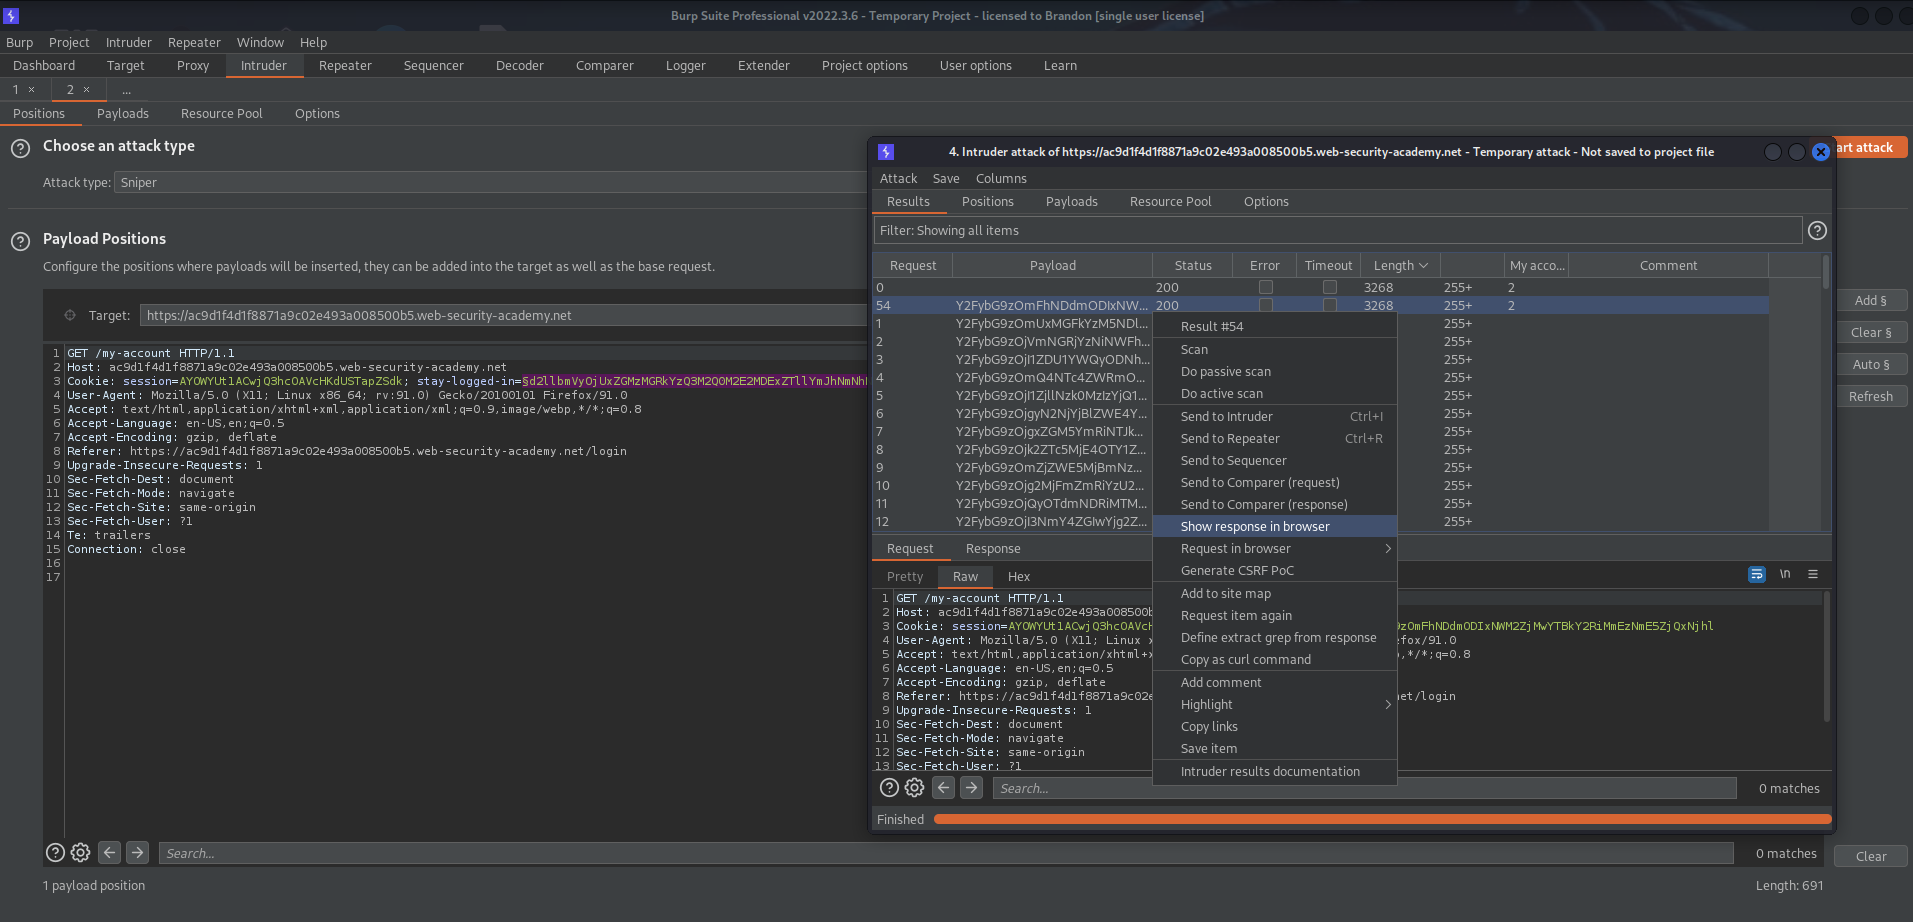The height and width of the screenshot is (922, 1913).
Task: Expand Highlight submenu
Action: [1274, 704]
